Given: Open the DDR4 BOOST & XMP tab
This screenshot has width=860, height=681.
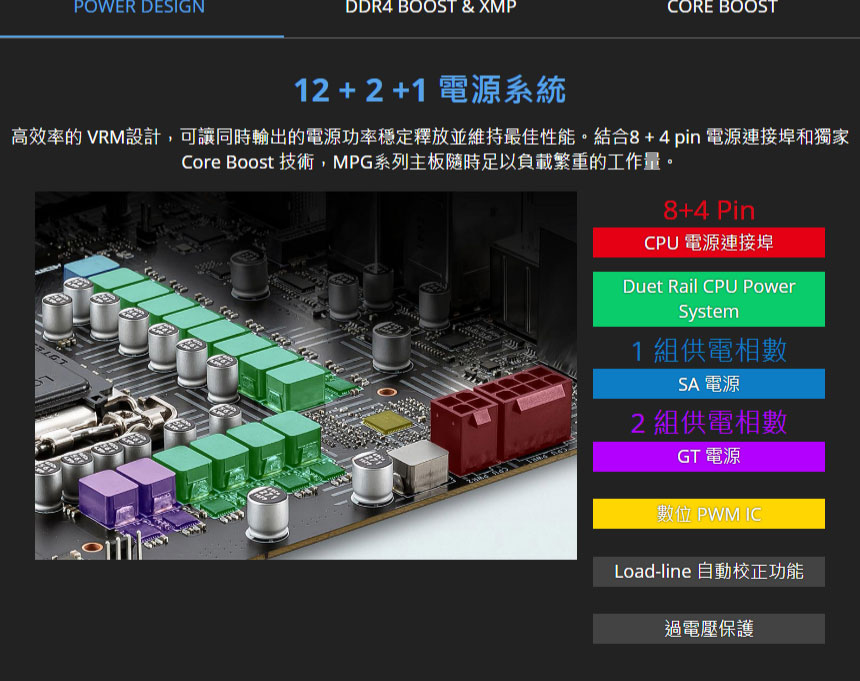Looking at the screenshot, I should click(431, 8).
